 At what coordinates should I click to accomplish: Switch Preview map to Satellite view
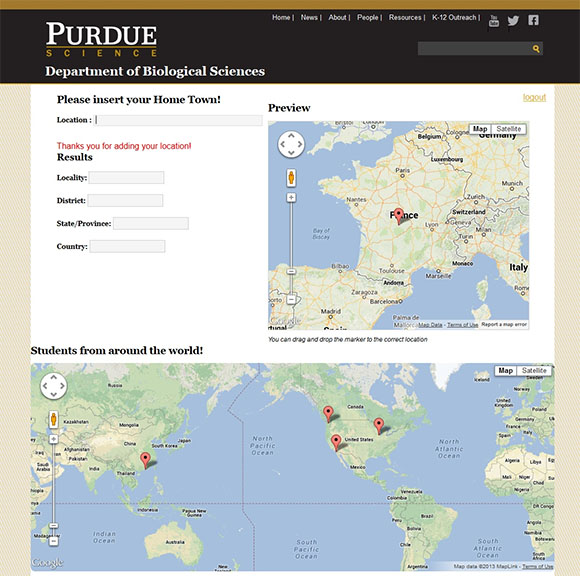click(x=509, y=129)
